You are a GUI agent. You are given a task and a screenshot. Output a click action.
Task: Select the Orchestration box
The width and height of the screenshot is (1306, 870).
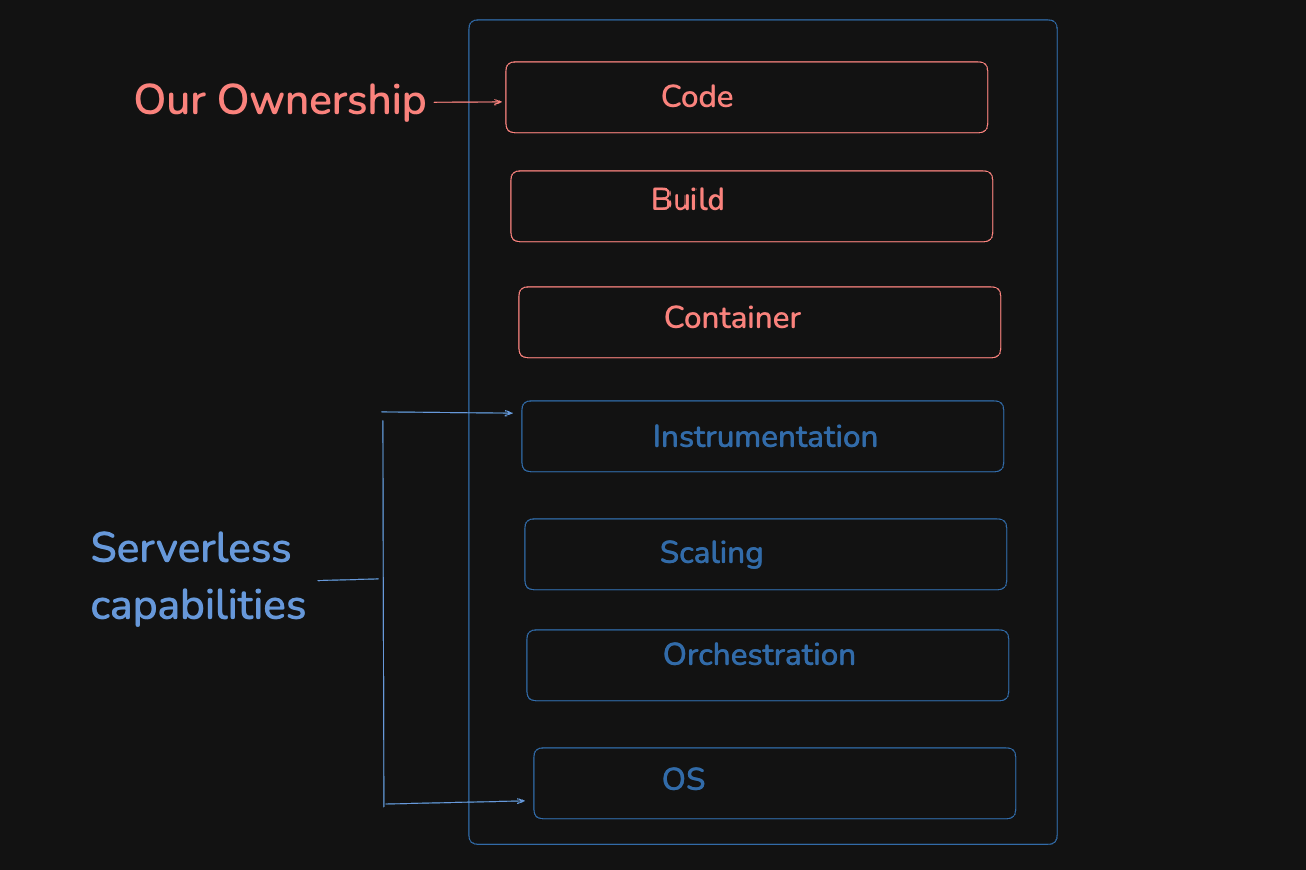767,665
